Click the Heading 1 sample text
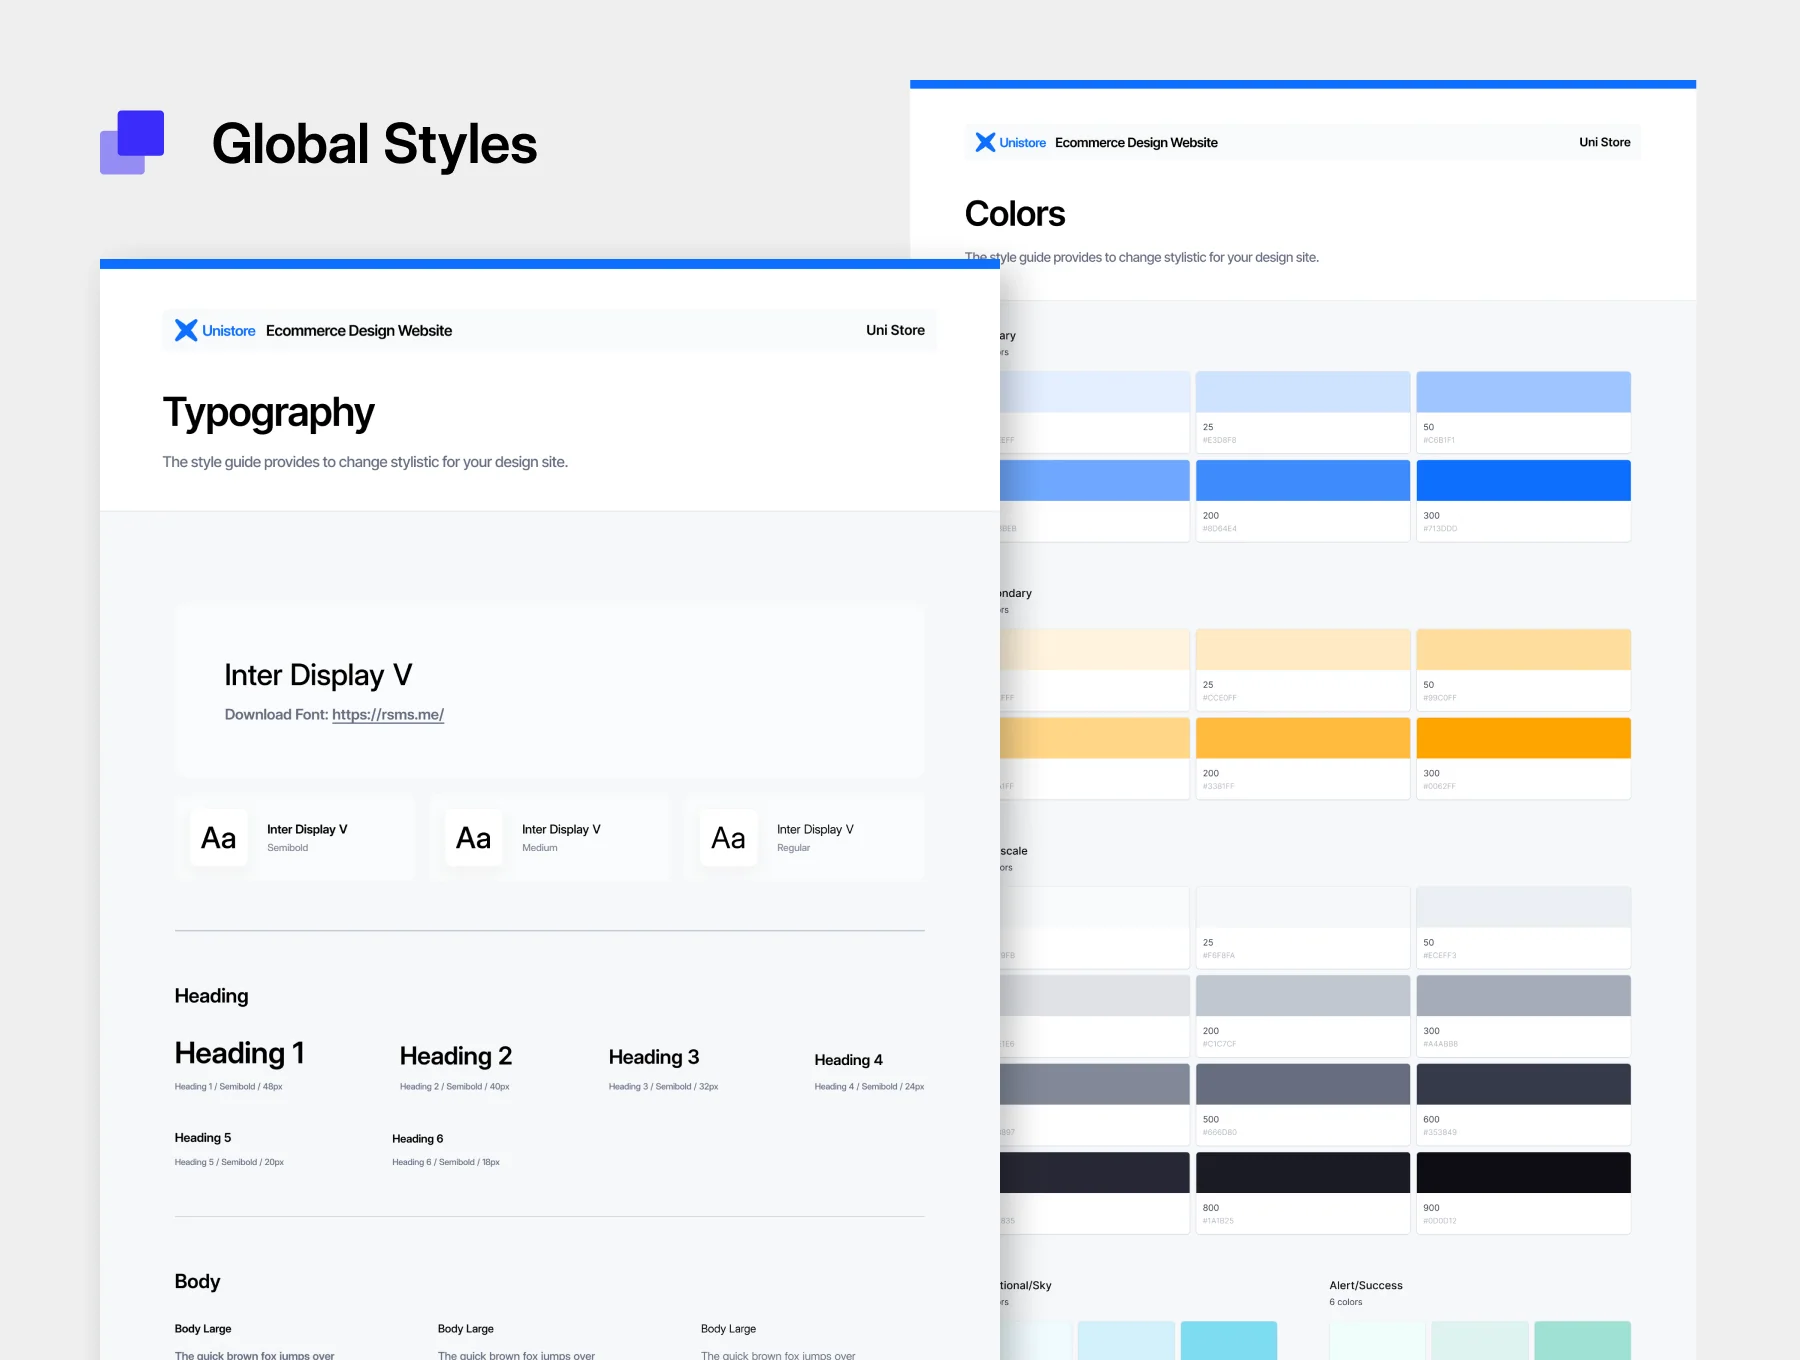The width and height of the screenshot is (1800, 1360). 239,1053
